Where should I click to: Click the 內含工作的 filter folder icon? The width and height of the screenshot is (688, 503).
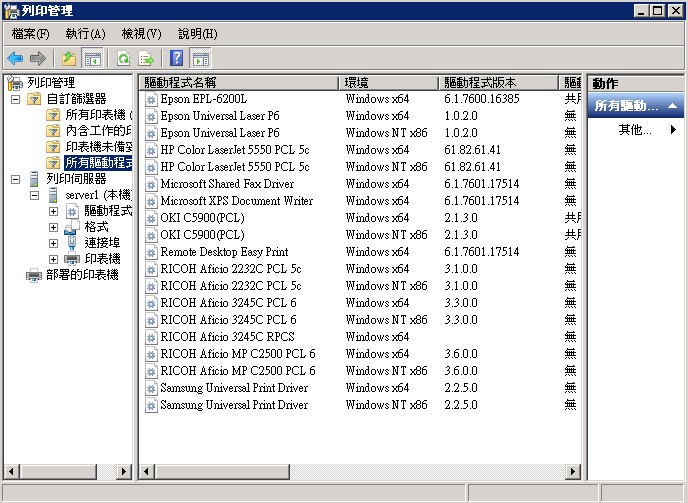[53, 131]
